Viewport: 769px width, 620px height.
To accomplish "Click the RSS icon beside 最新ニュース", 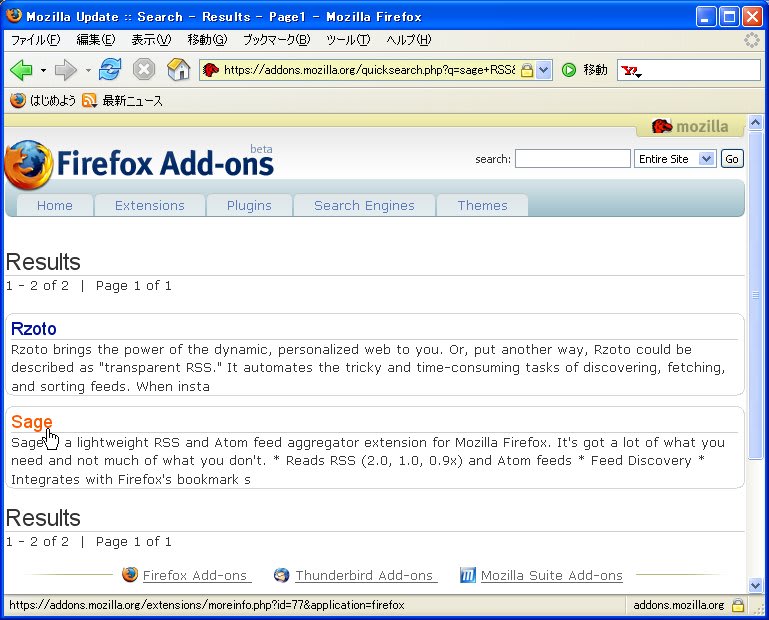I will (89, 101).
